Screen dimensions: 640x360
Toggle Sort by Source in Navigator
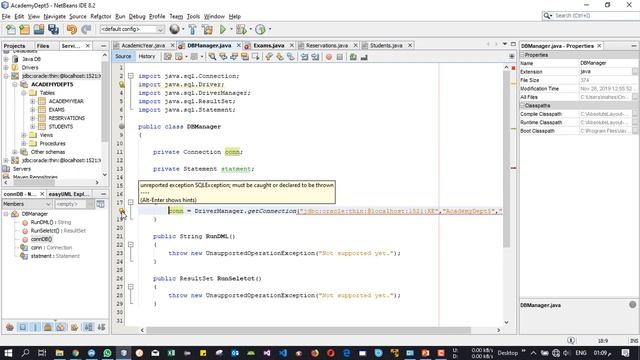pyautogui.click(x=101, y=327)
